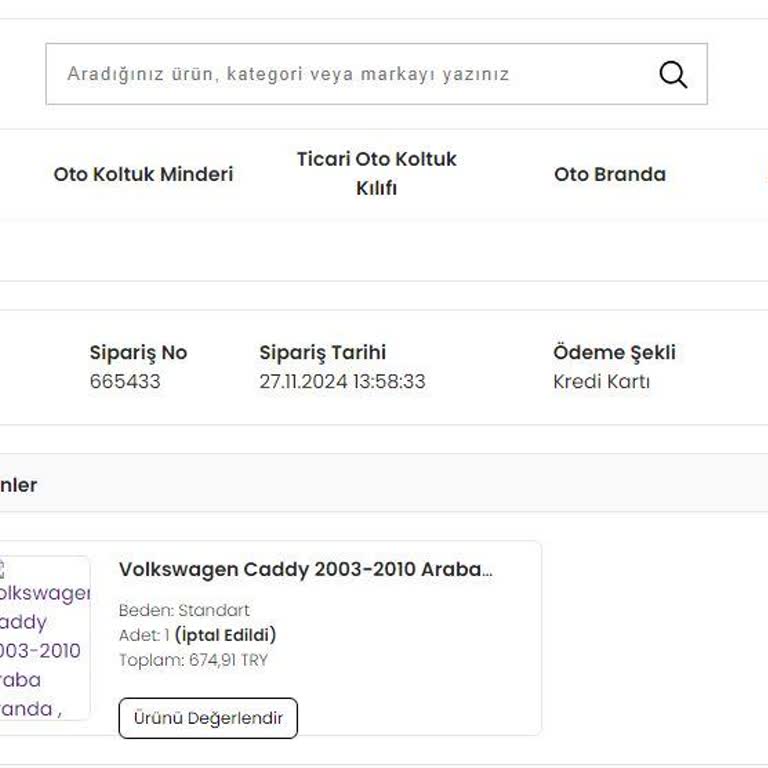Click the Adet: 1 quantity text
Viewport: 768px width, 768px height.
coord(144,635)
